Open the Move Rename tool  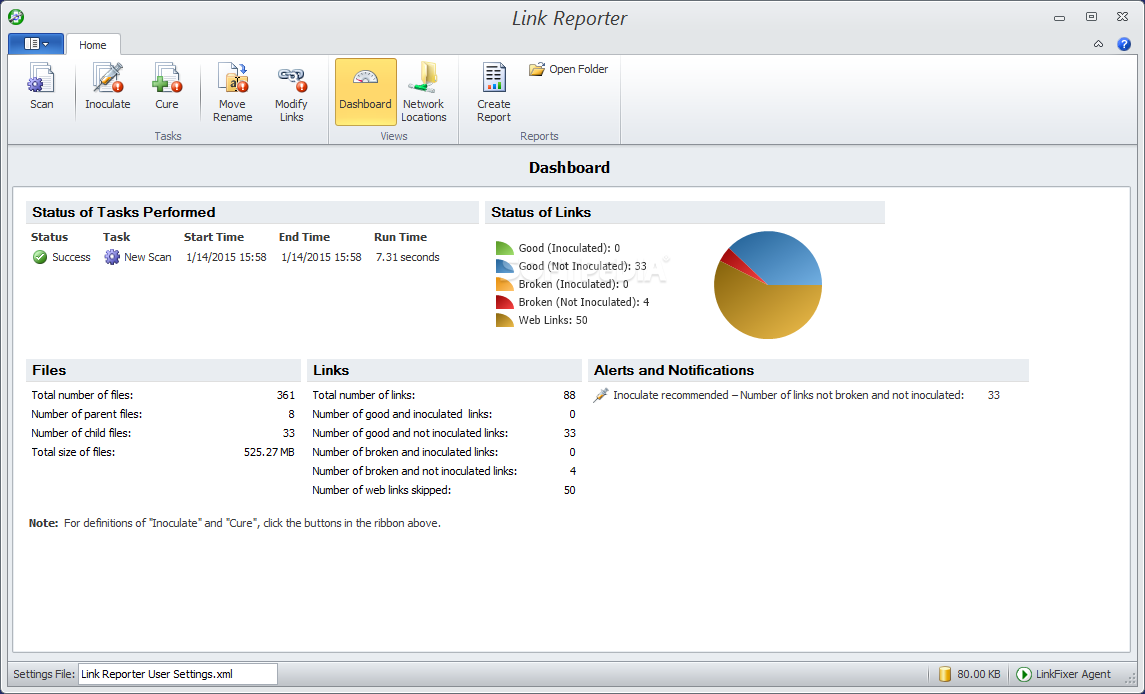[x=232, y=92]
